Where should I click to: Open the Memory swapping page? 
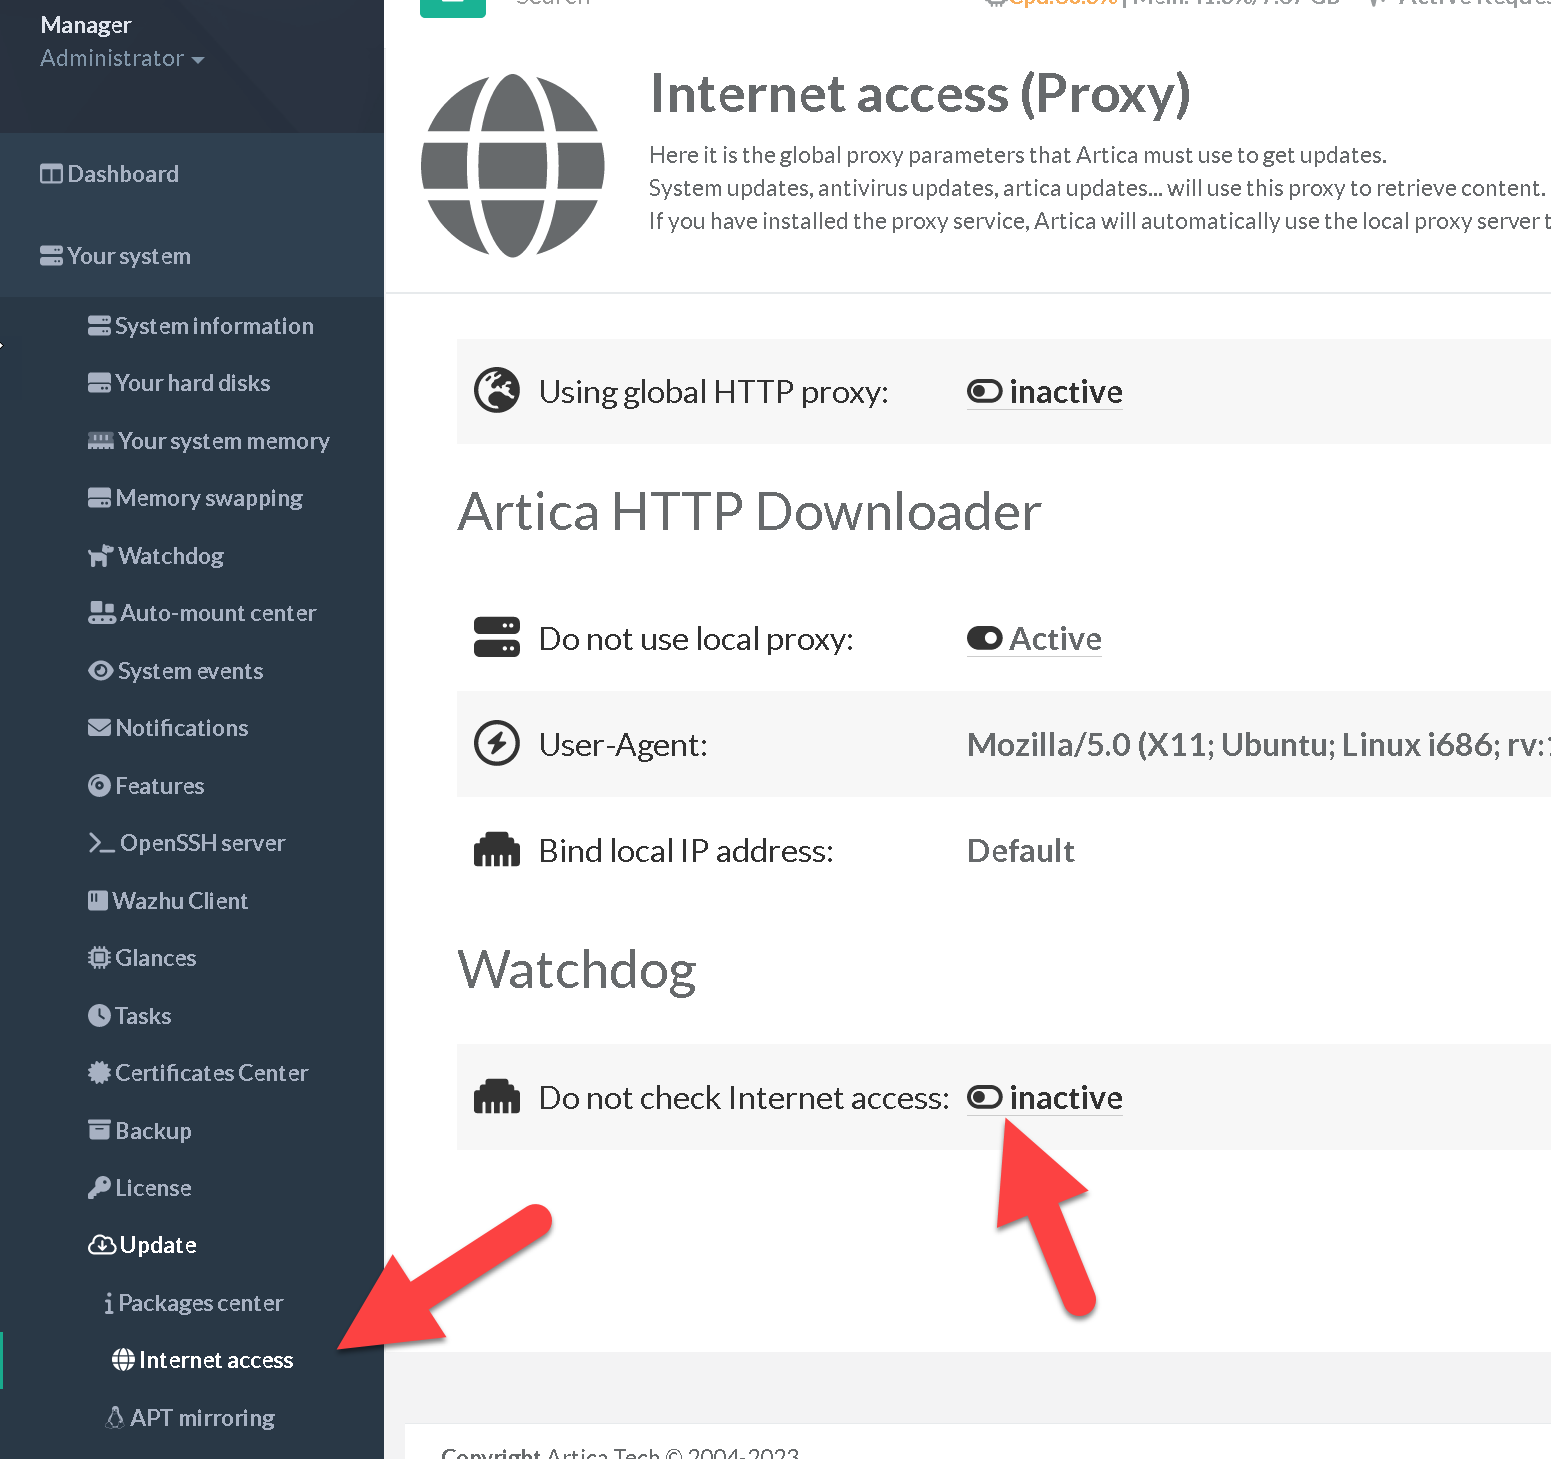click(208, 498)
